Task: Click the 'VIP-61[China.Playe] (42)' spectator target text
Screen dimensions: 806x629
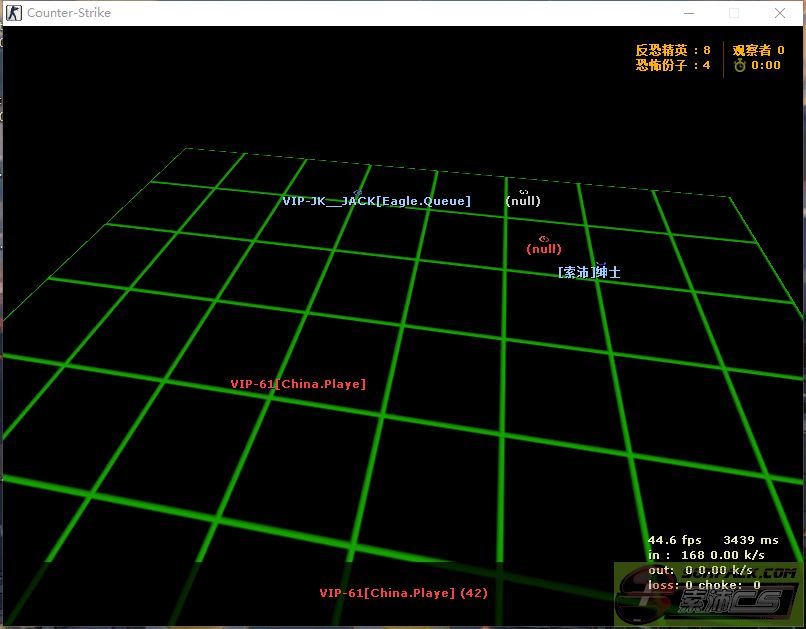Action: tap(404, 593)
